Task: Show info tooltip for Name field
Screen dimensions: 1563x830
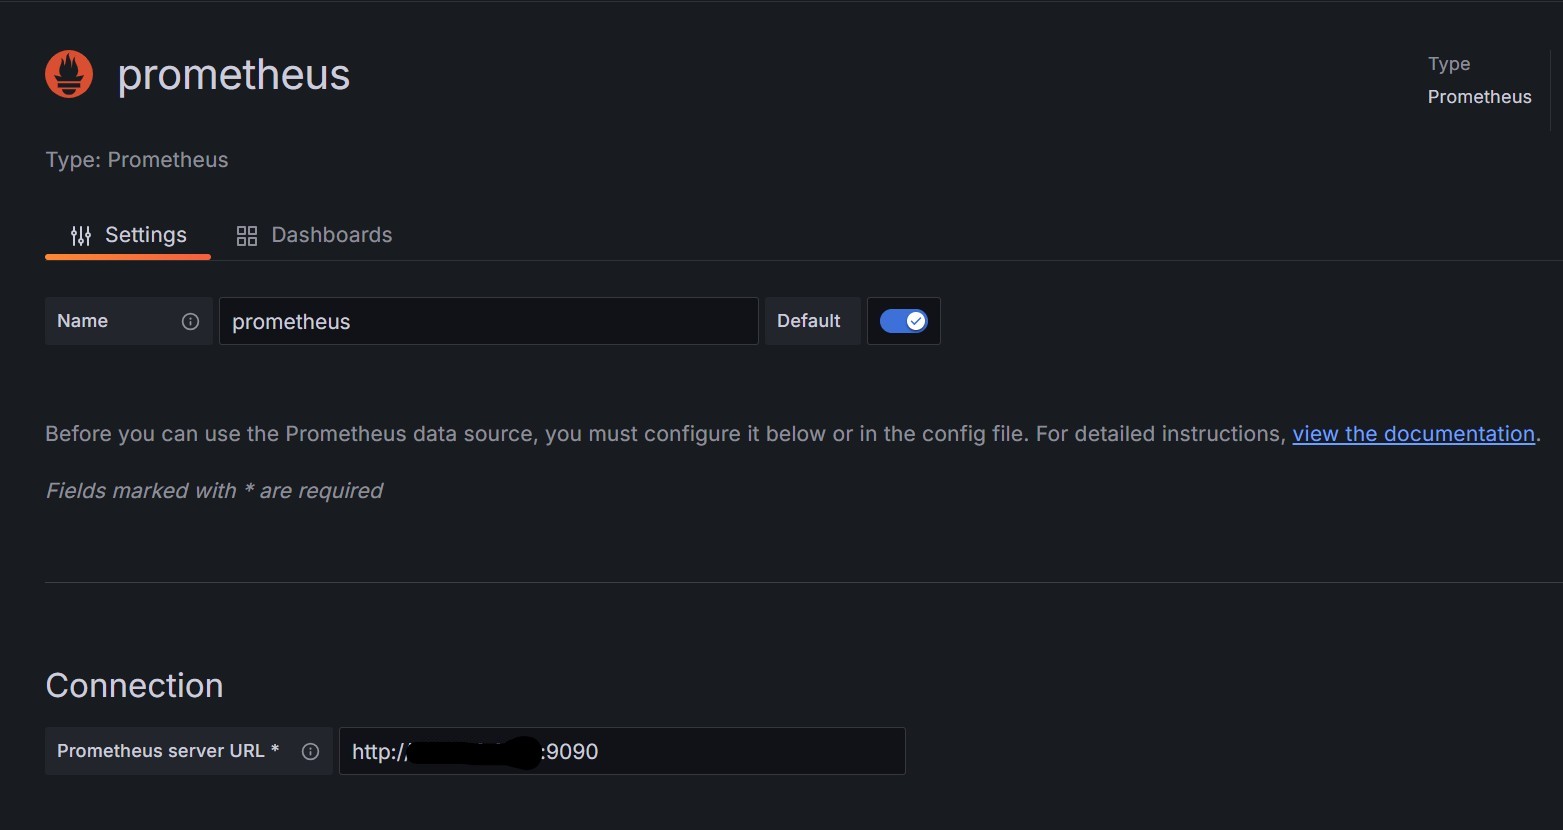Action: coord(190,321)
